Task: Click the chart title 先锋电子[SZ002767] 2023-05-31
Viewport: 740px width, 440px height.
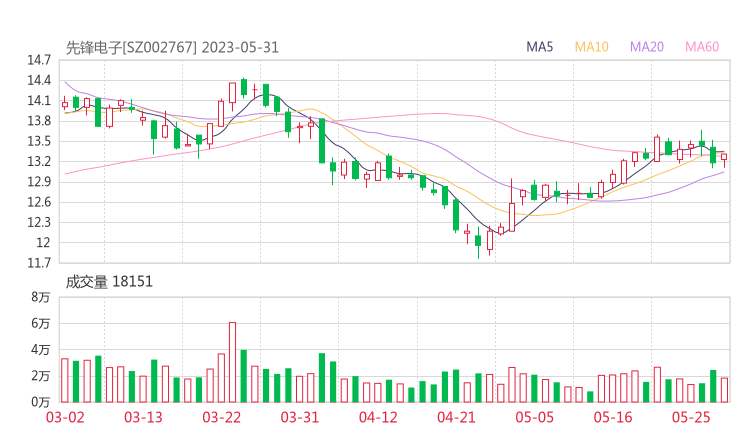Action: tap(172, 48)
